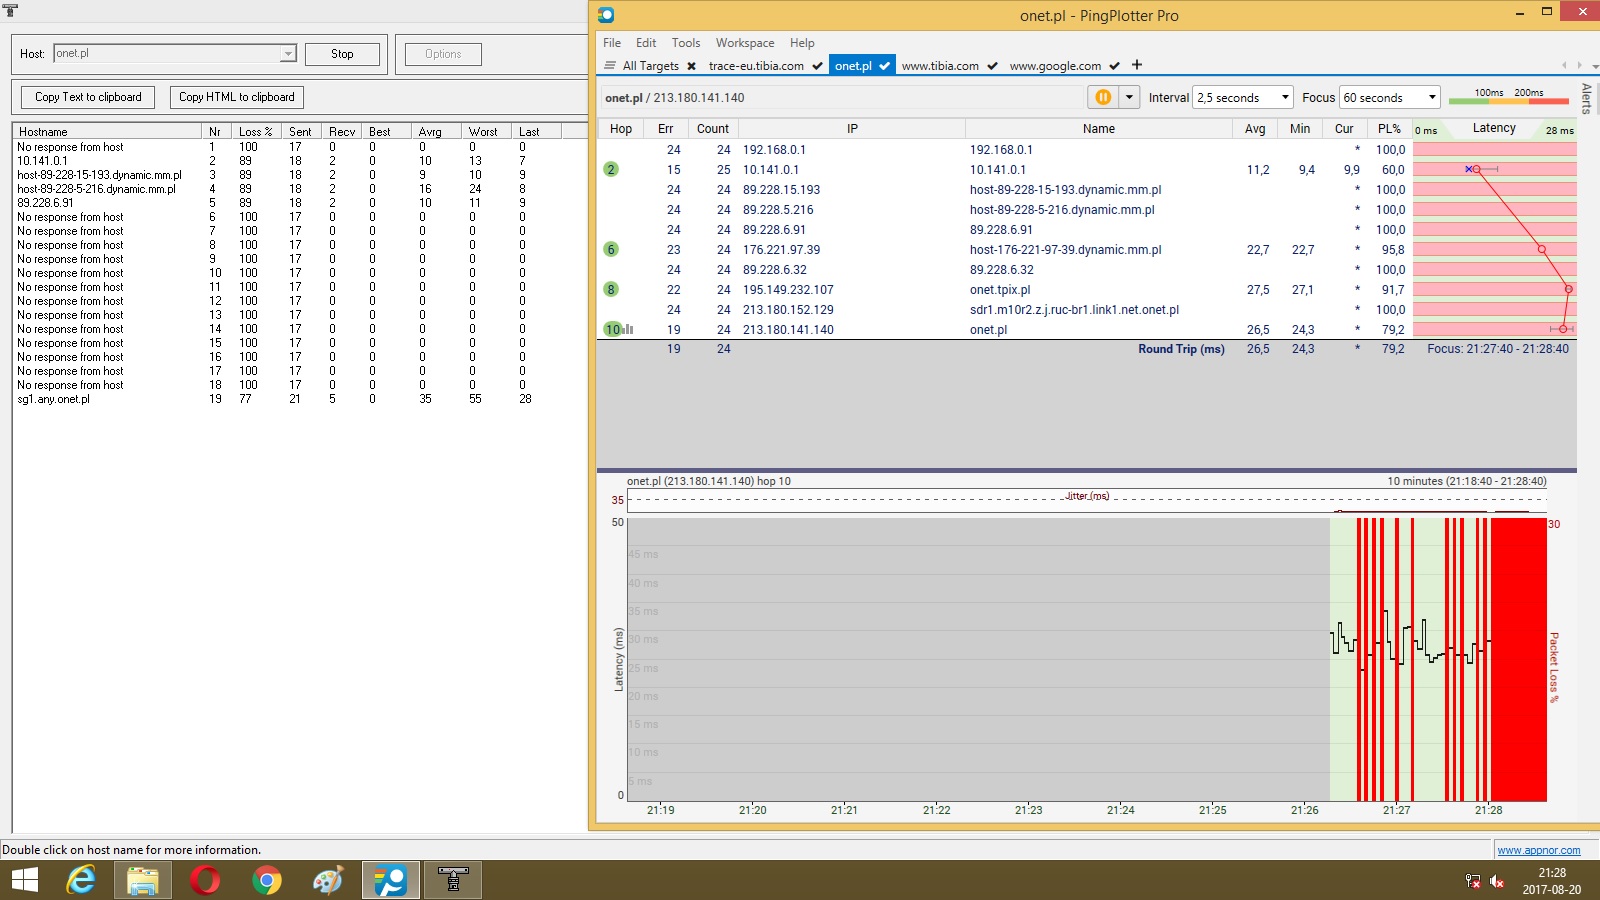Open the Tools menu
1600x900 pixels.
click(x=686, y=43)
